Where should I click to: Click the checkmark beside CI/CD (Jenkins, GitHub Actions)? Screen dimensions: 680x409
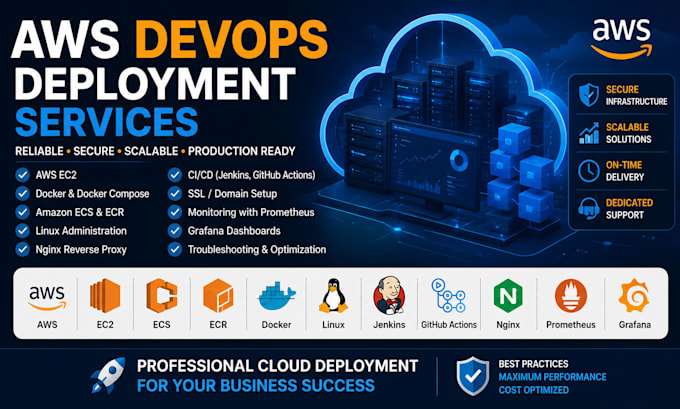point(175,175)
